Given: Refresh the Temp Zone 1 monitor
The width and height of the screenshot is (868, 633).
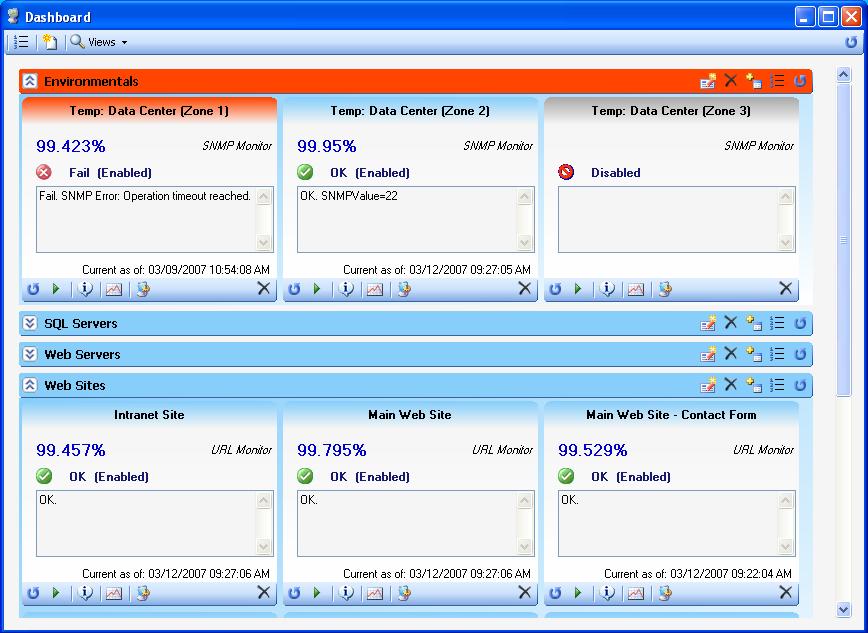Looking at the screenshot, I should pos(33,289).
